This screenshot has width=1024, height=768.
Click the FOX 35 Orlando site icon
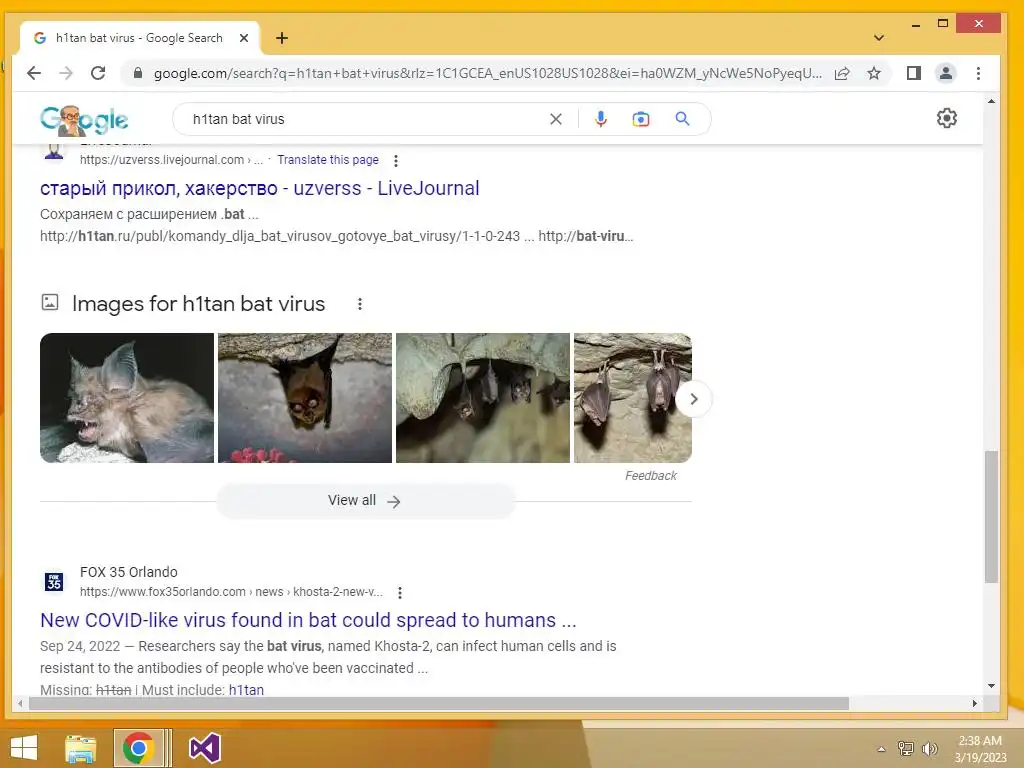coord(54,581)
